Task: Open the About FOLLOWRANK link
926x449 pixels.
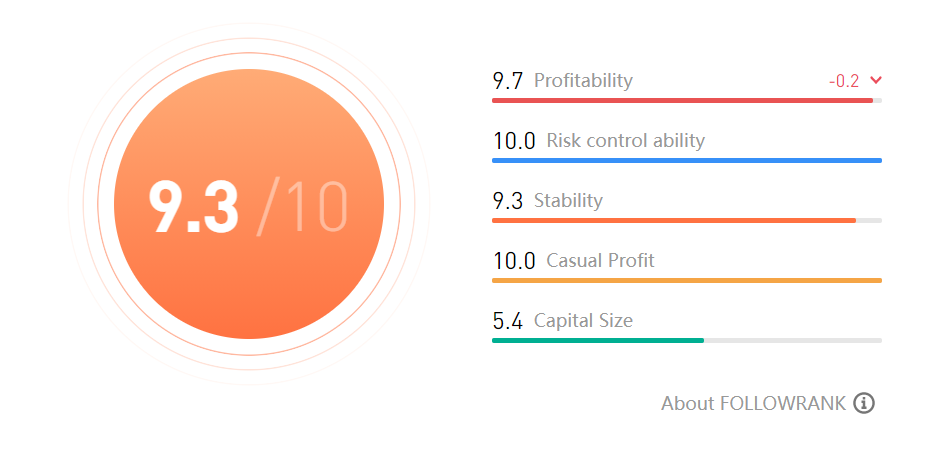Action: click(x=753, y=403)
